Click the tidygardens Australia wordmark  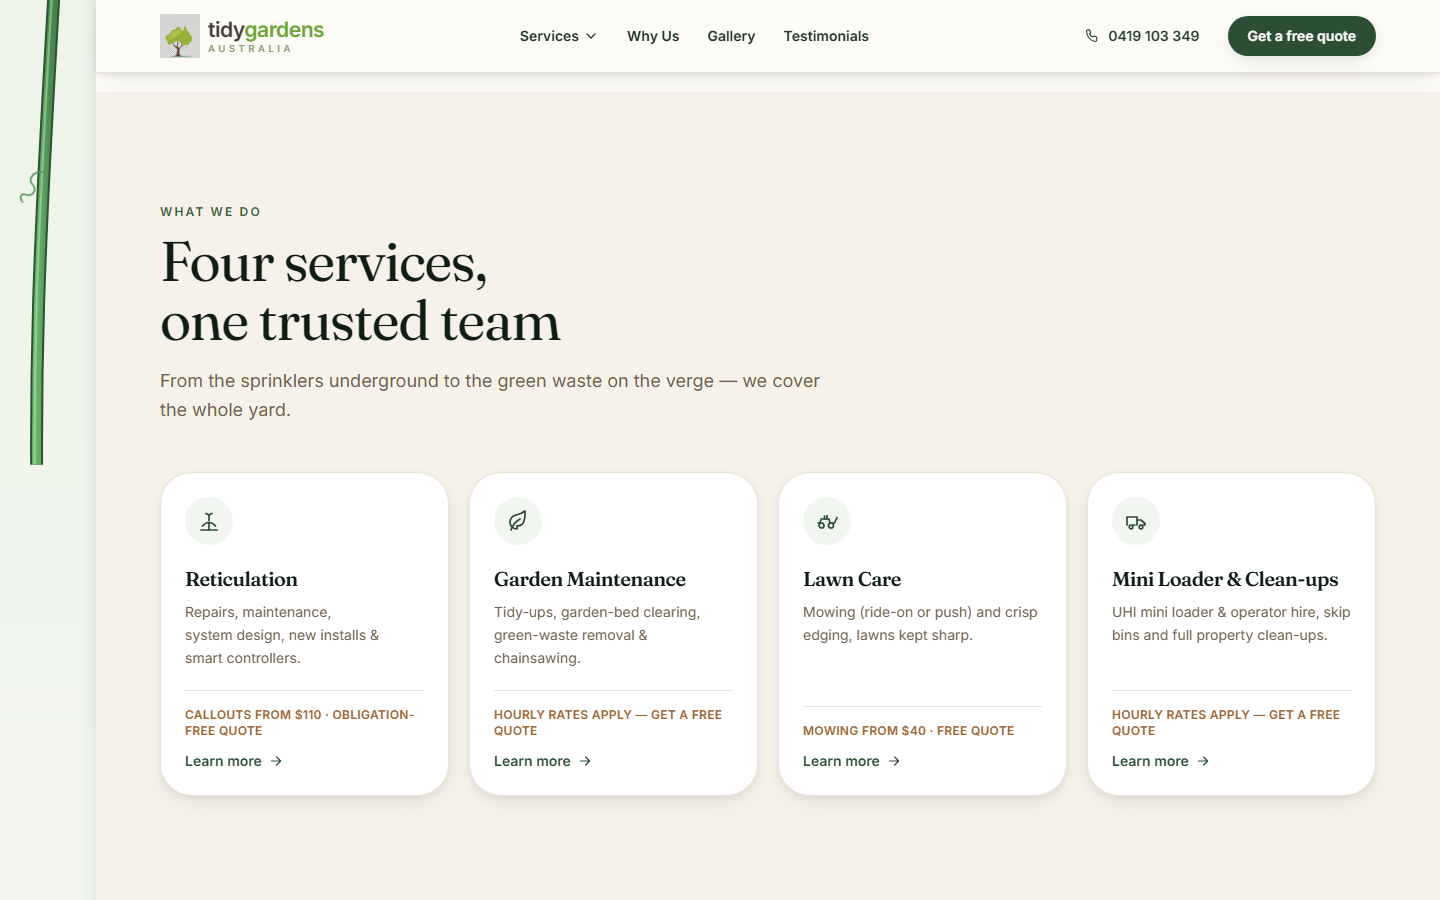(x=266, y=36)
